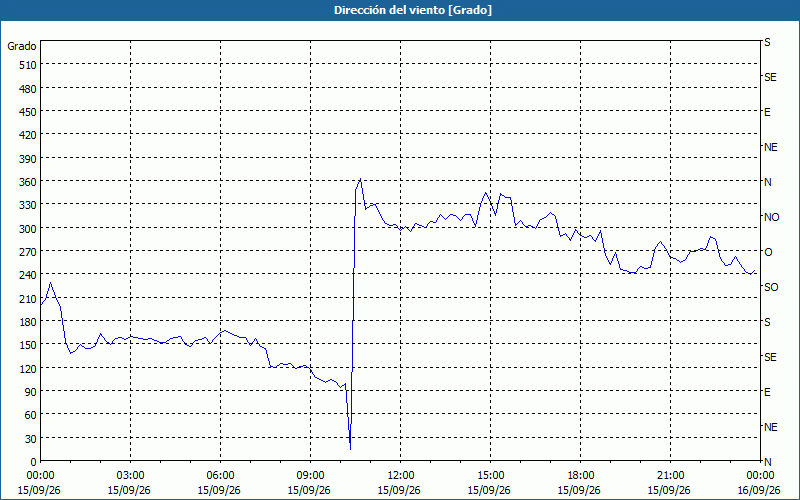
Task: Click the chart title 'Dirección del viento [Grado]'
Action: (413, 10)
